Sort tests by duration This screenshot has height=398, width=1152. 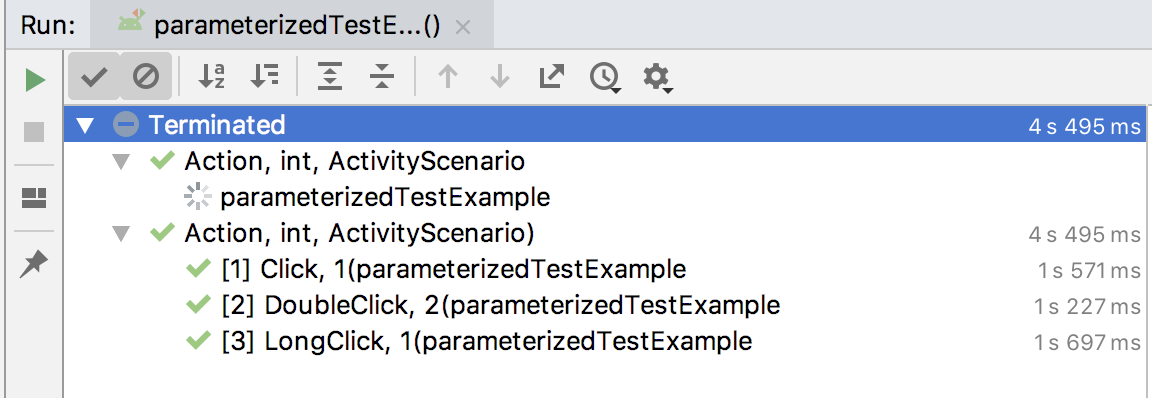point(264,76)
